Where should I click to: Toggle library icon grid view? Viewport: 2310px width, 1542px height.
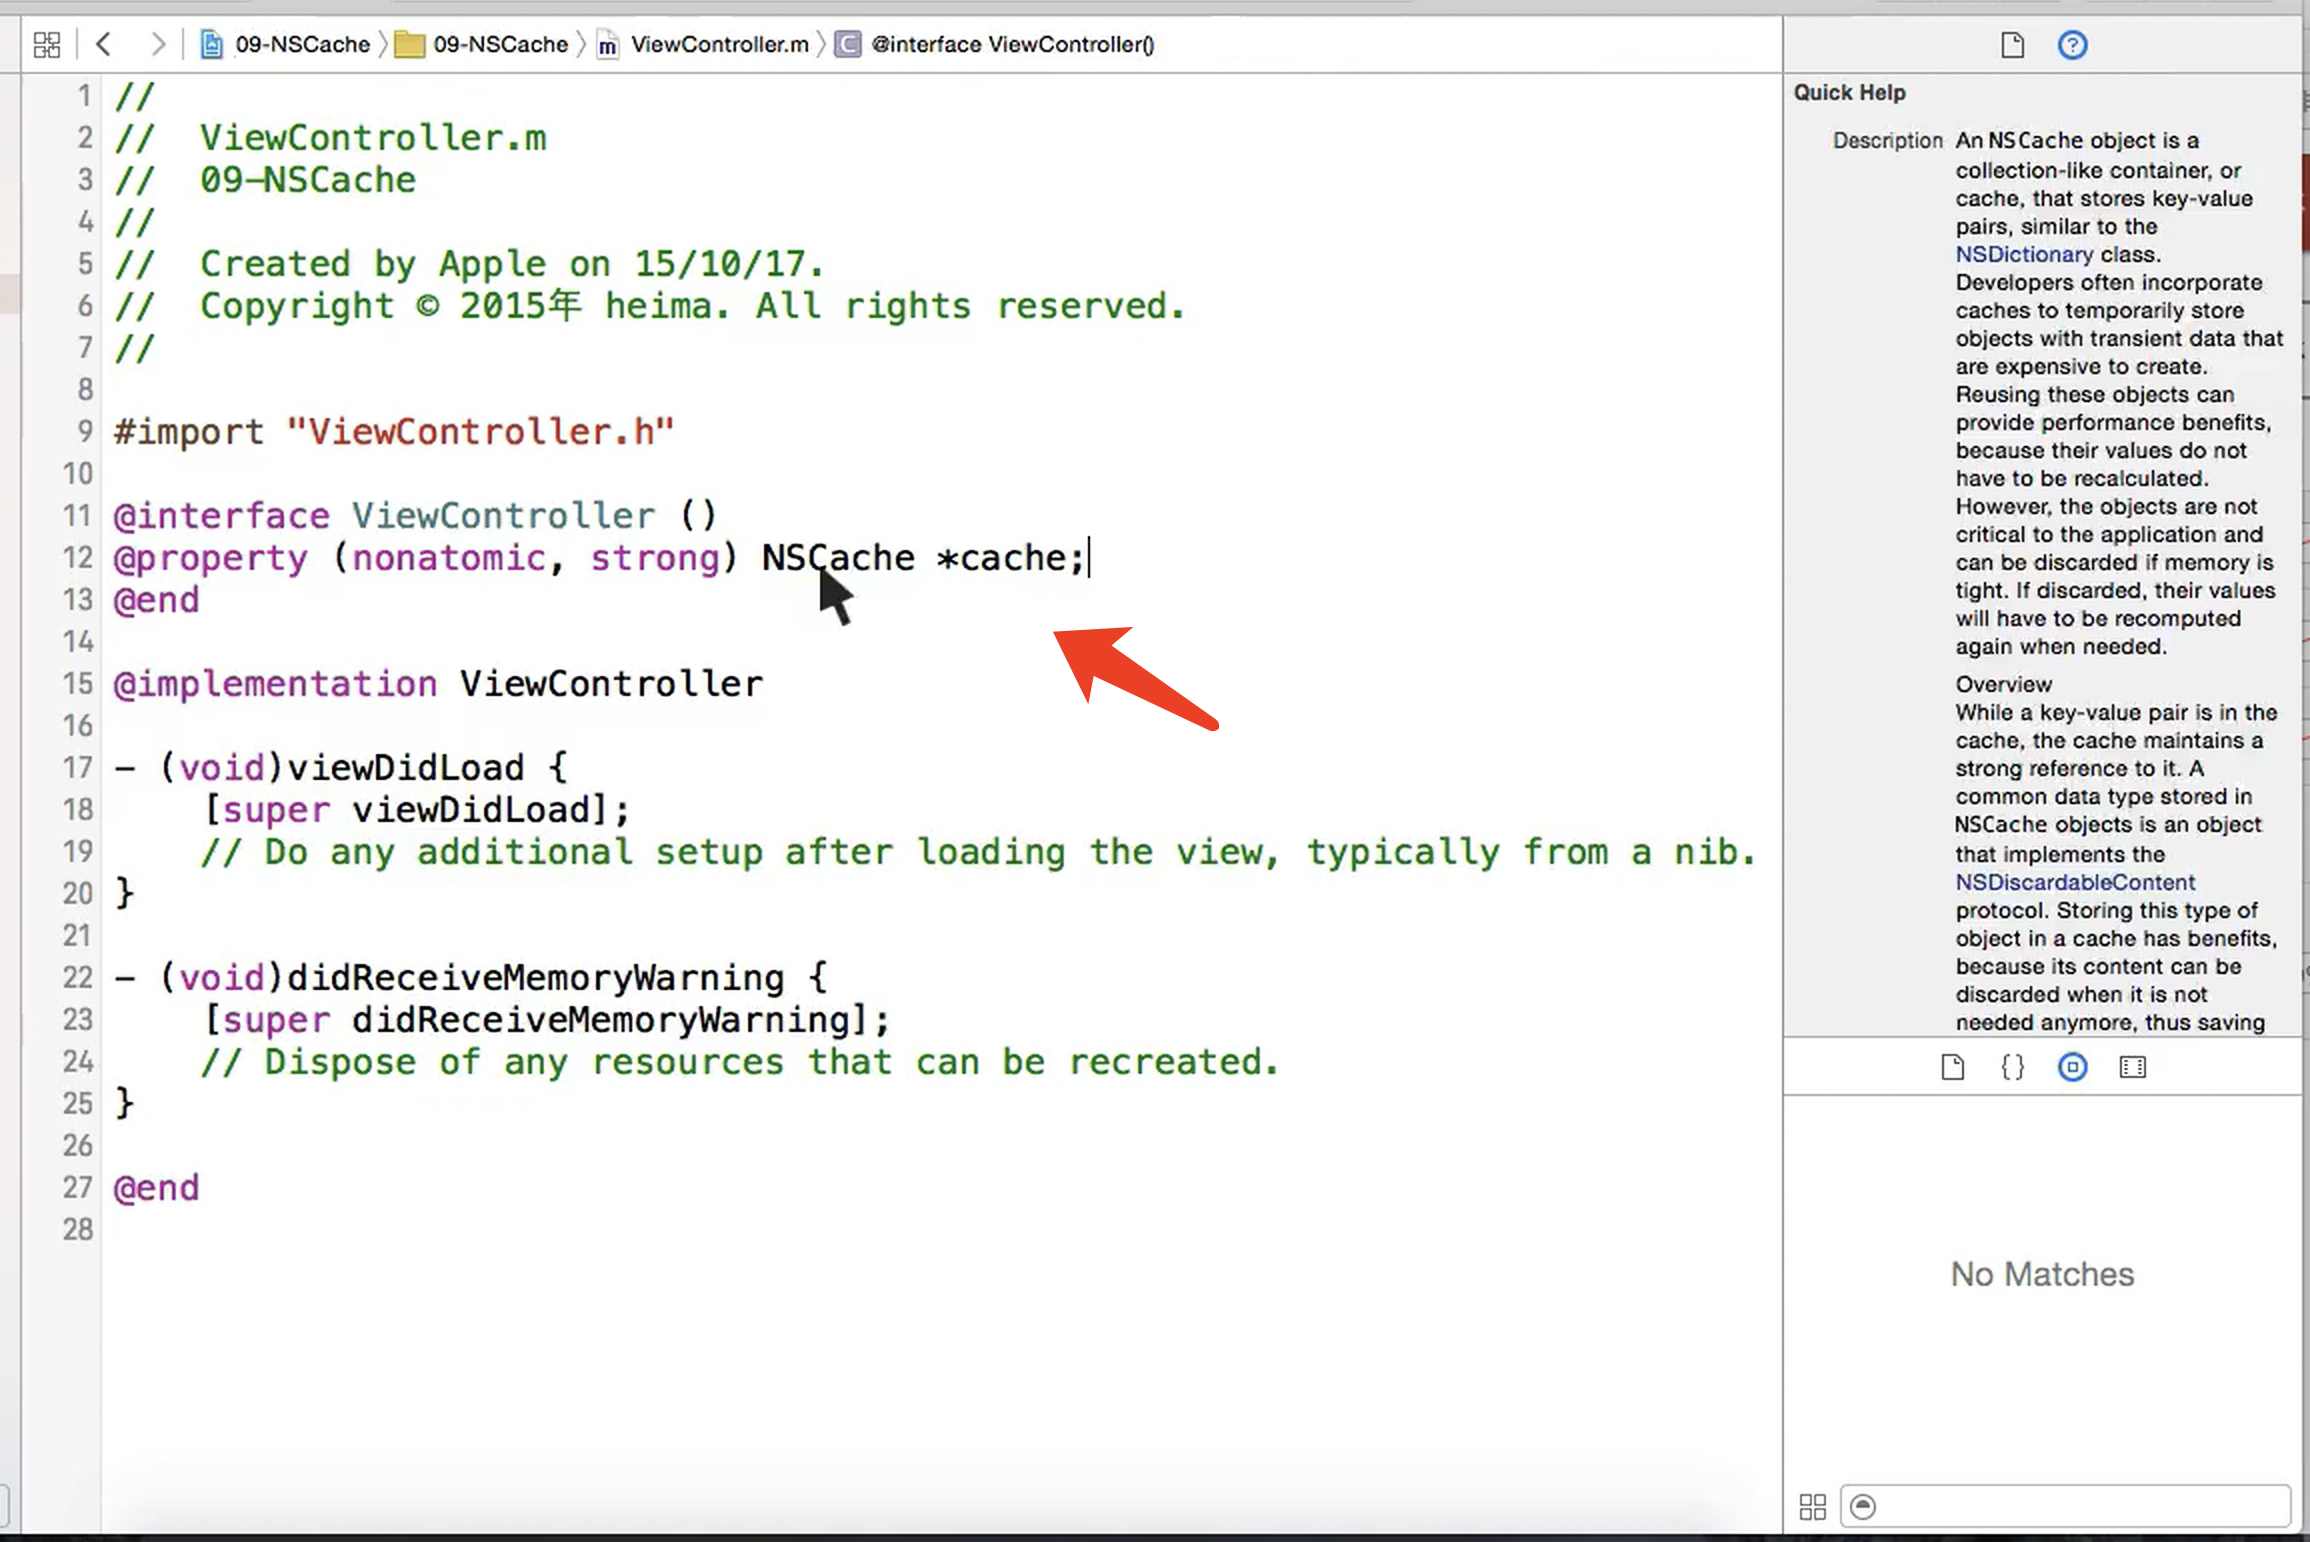(x=1812, y=1507)
